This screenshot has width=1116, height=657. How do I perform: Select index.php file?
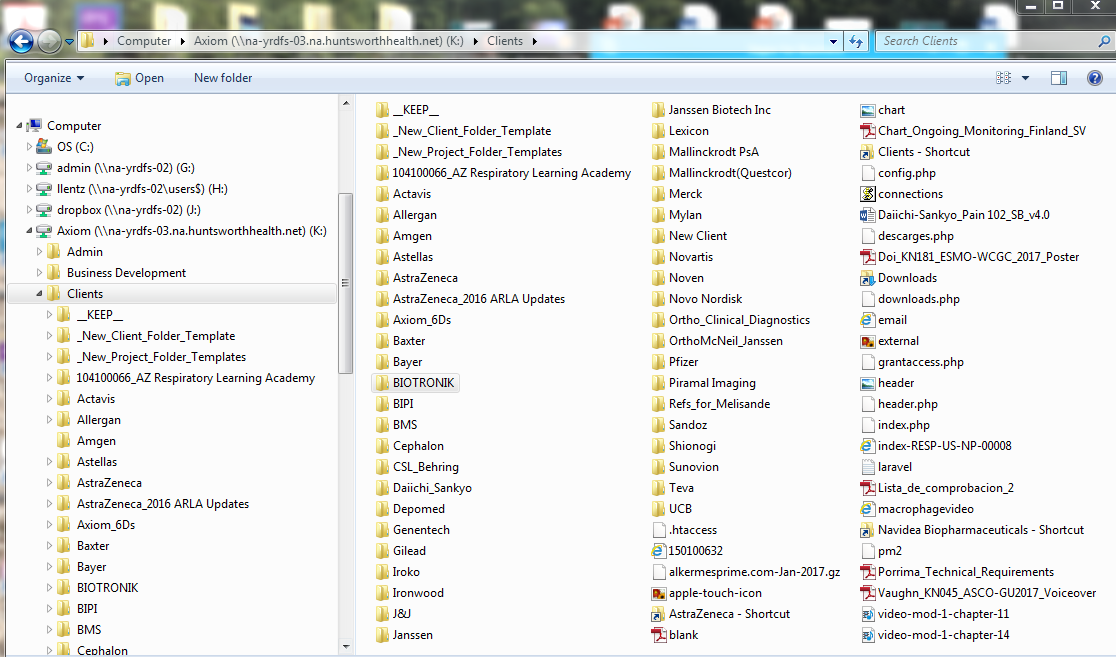point(895,425)
